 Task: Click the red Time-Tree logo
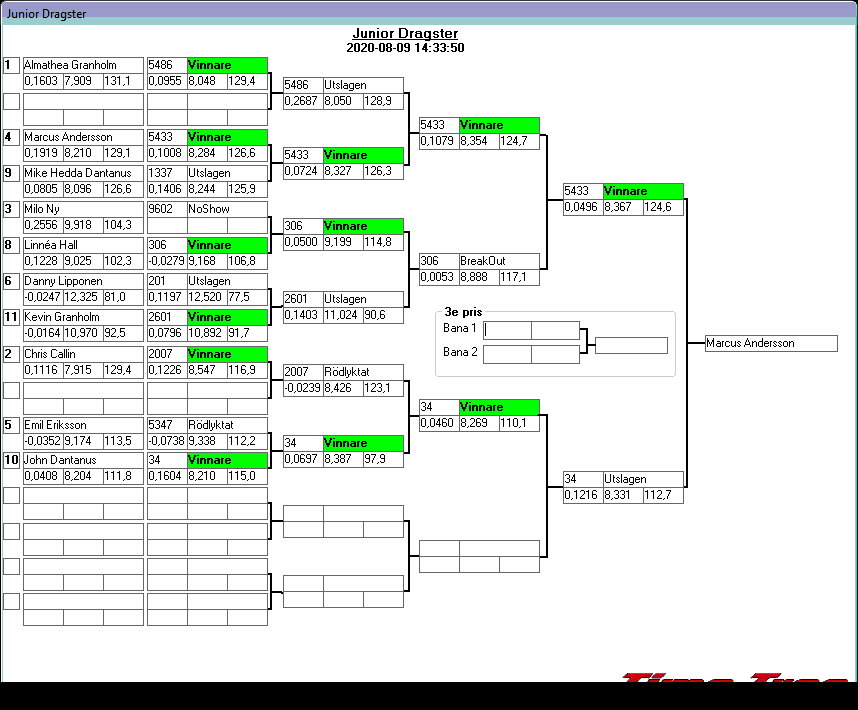click(x=735, y=679)
